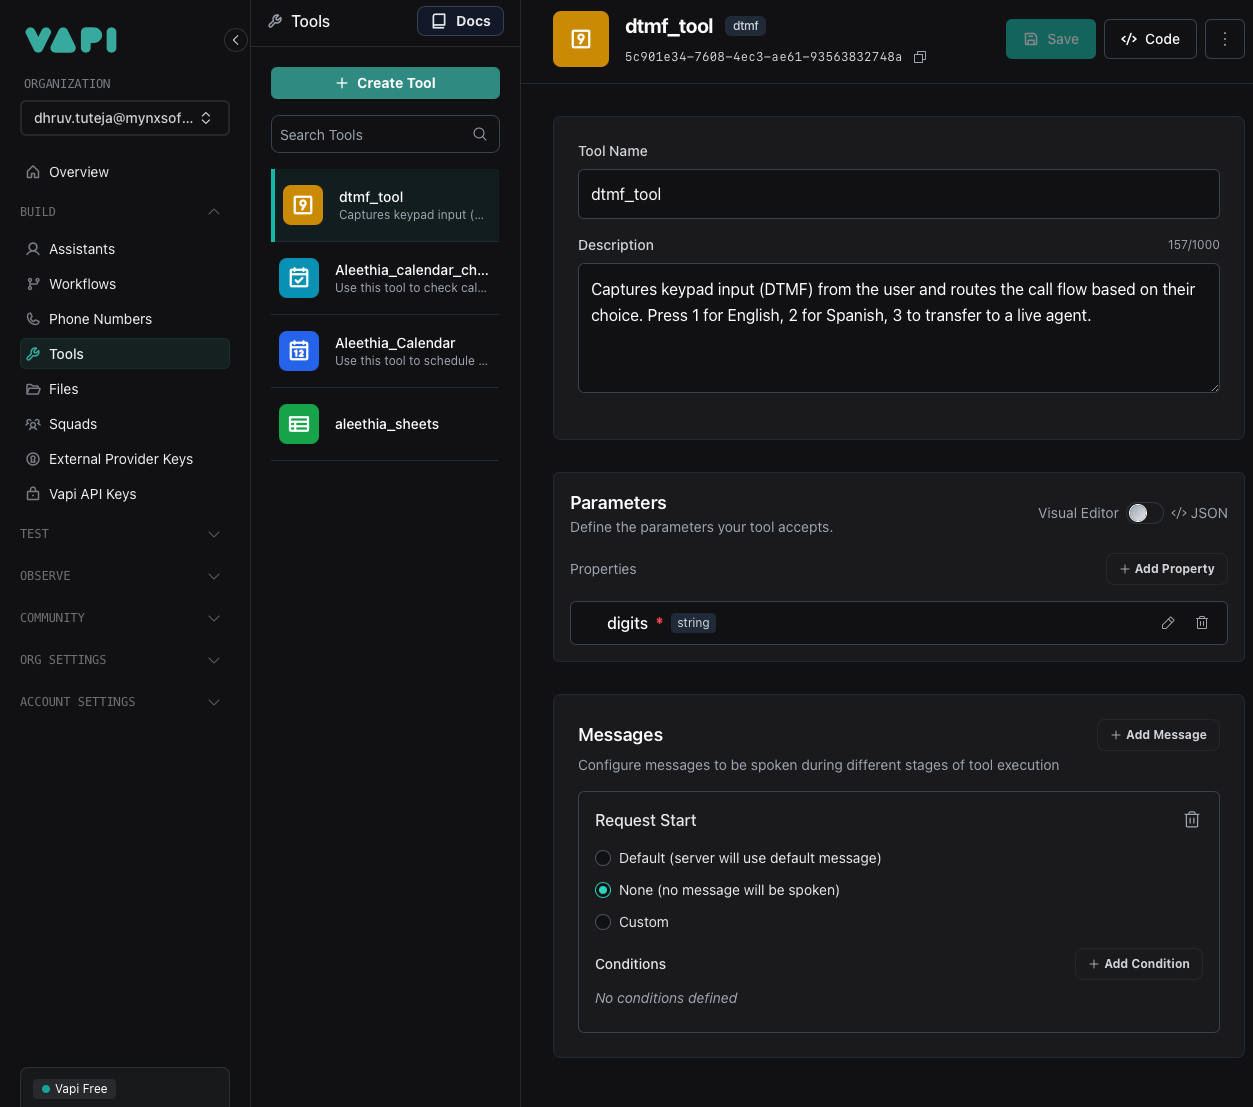Delete the digits property
Image resolution: width=1253 pixels, height=1107 pixels.
coord(1202,623)
